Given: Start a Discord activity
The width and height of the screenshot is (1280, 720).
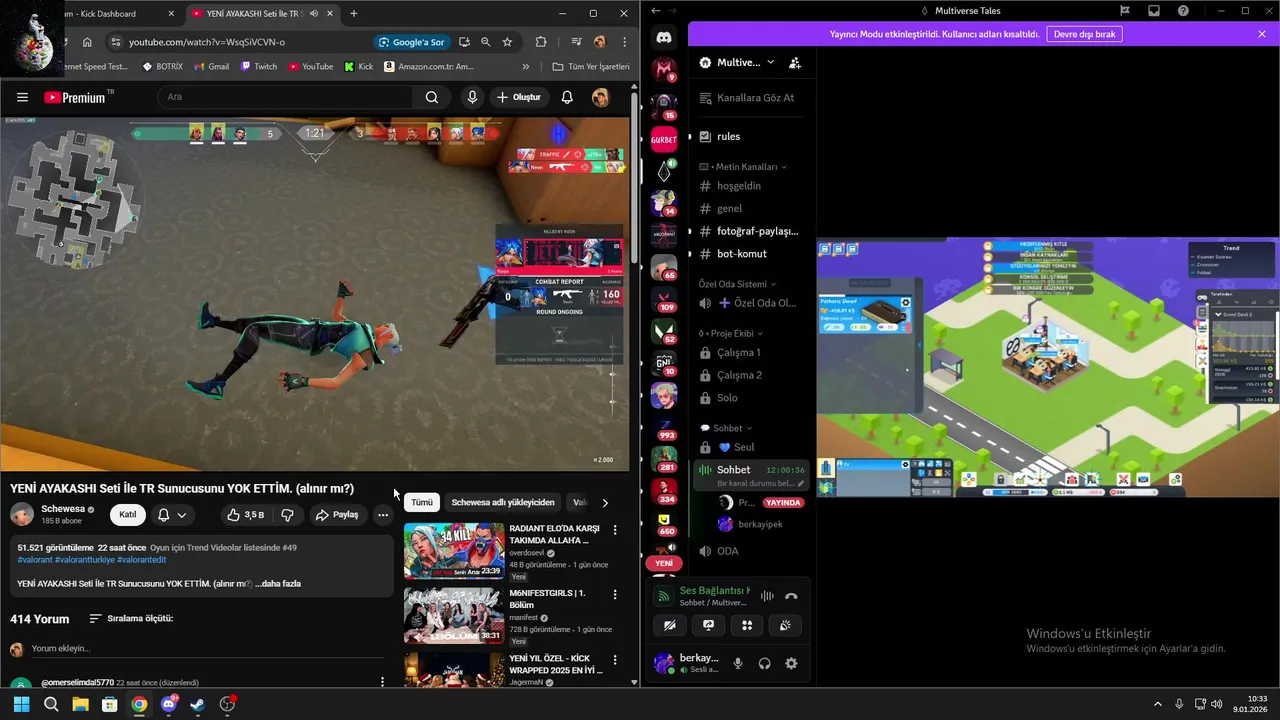Looking at the screenshot, I should tap(747, 626).
